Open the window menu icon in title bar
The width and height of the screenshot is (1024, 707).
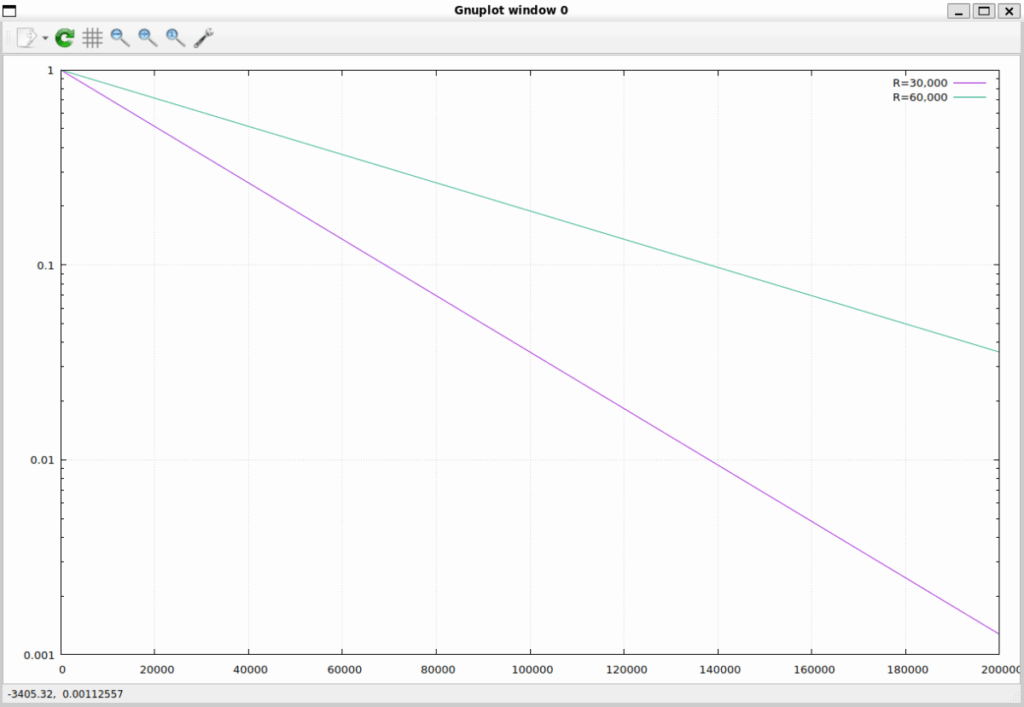click(9, 10)
